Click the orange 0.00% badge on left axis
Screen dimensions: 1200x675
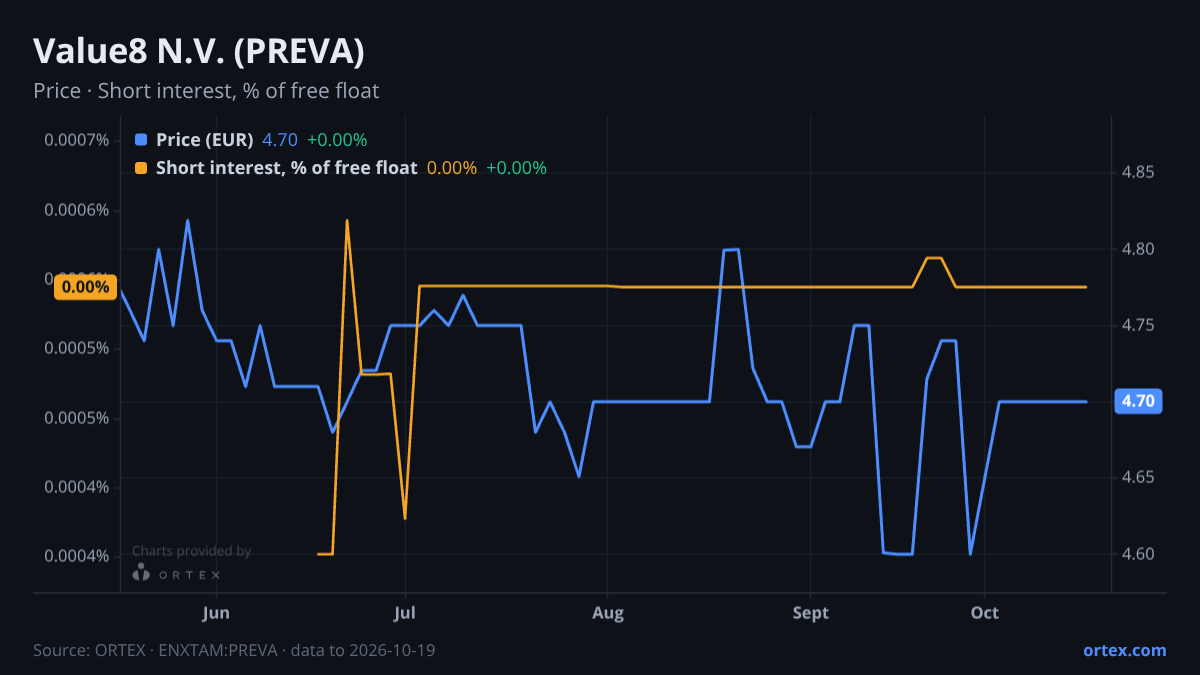click(x=85, y=287)
